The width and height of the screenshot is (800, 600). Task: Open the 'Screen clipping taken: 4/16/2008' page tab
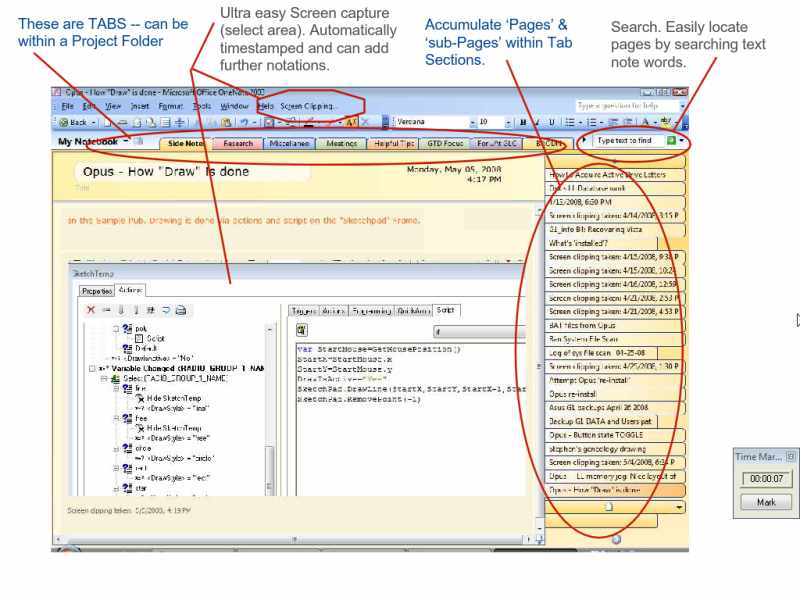[614, 284]
